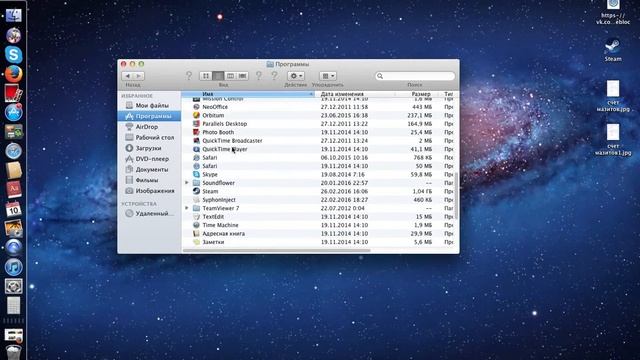This screenshot has width=640, height=360.
Task: Select the Parallels Desktop app icon
Action: coord(196,124)
